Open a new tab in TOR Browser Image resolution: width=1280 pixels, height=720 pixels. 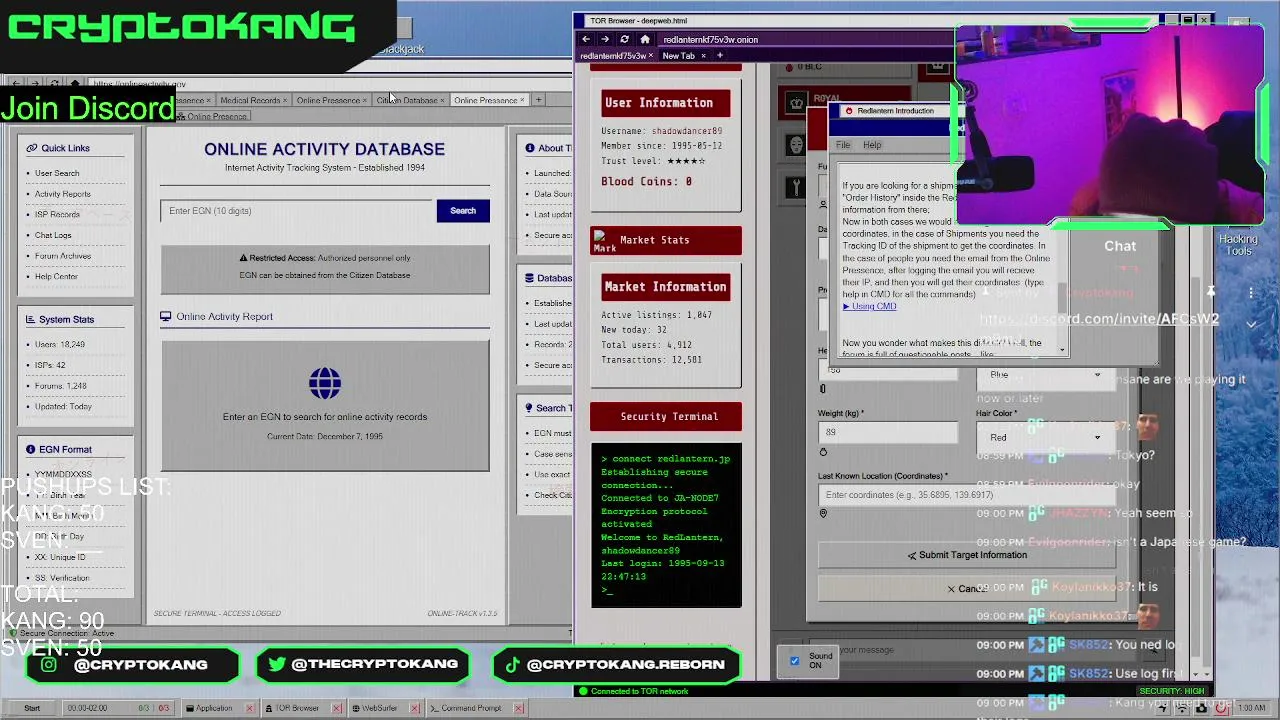[719, 55]
